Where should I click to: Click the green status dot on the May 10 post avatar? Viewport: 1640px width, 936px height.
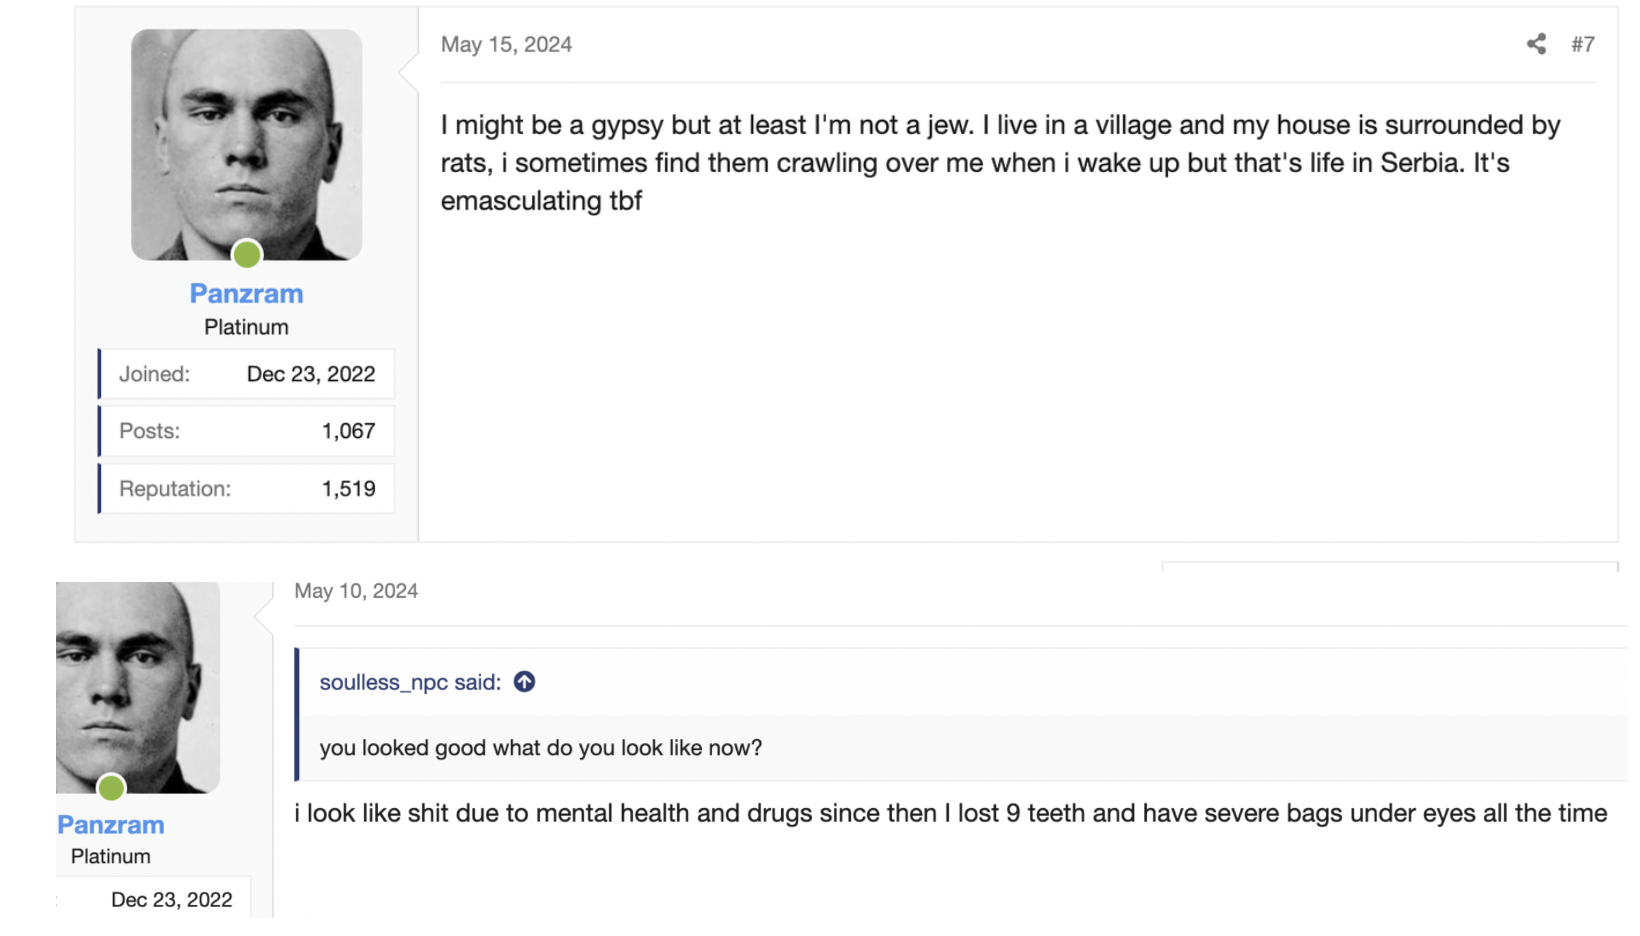[x=112, y=787]
